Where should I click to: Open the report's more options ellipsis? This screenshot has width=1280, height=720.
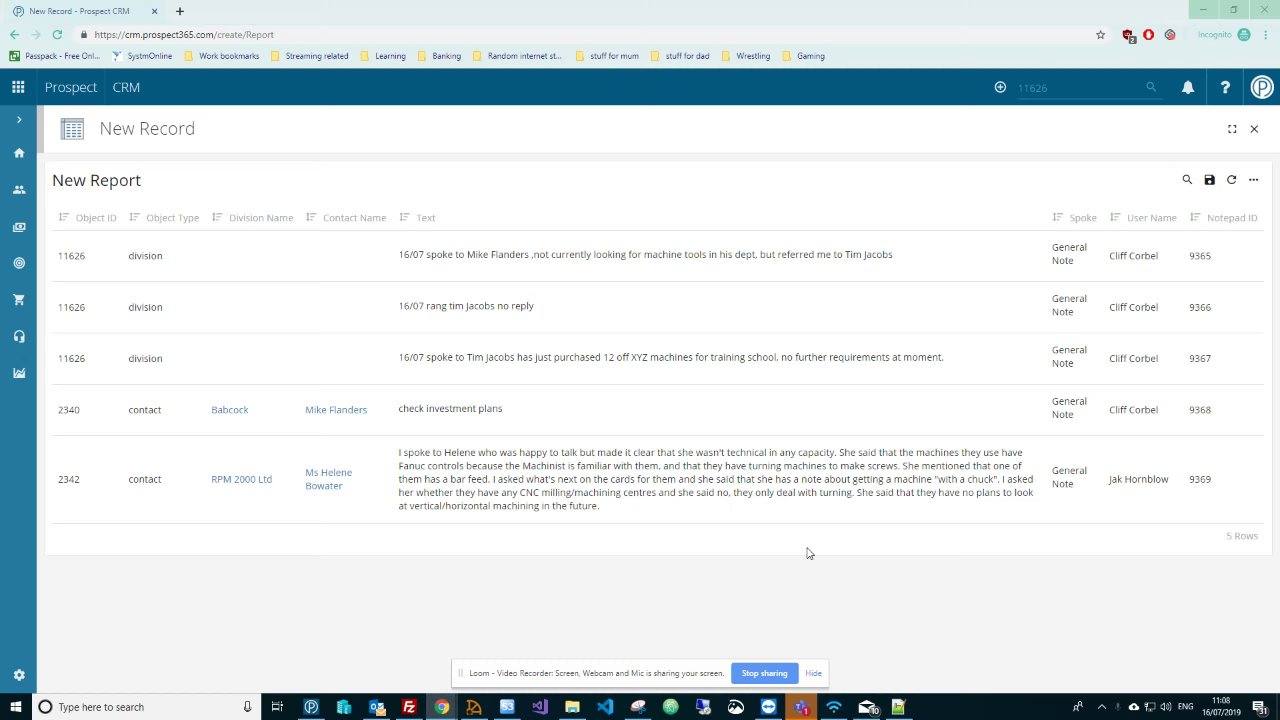(1253, 180)
